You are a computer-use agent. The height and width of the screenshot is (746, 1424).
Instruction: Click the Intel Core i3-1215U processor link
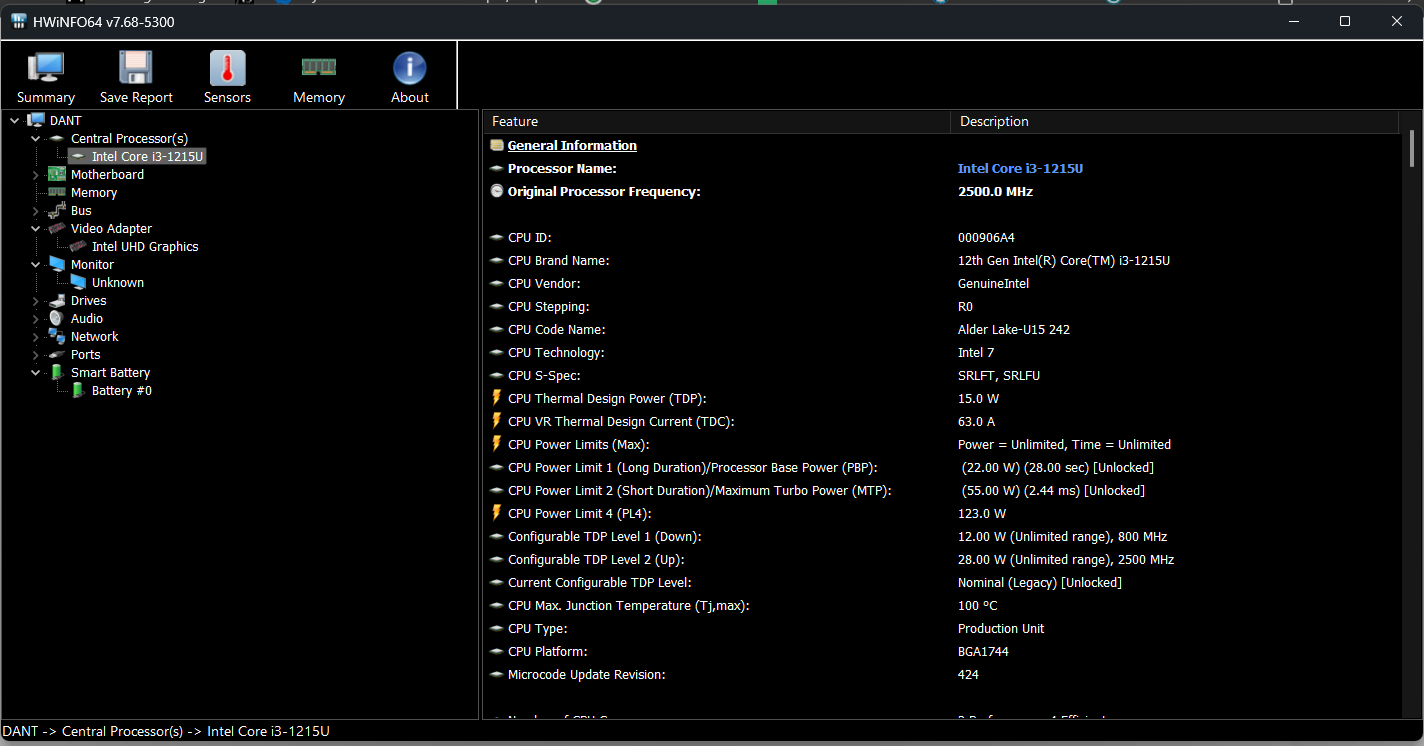point(1020,169)
